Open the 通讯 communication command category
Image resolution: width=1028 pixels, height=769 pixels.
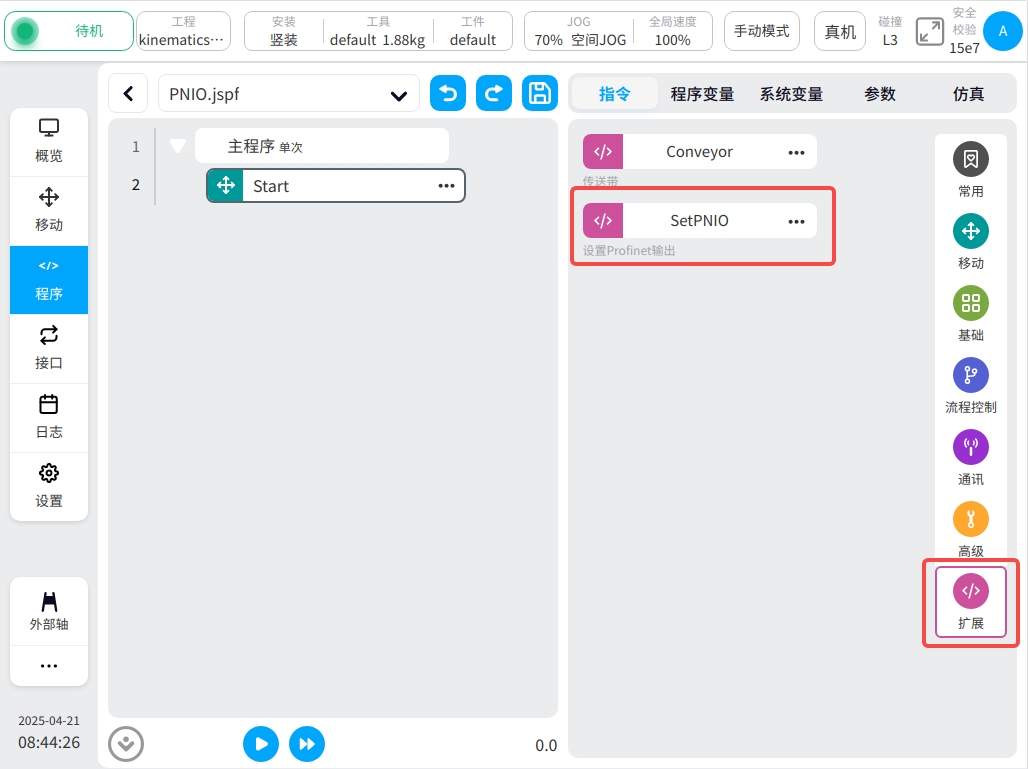[970, 455]
